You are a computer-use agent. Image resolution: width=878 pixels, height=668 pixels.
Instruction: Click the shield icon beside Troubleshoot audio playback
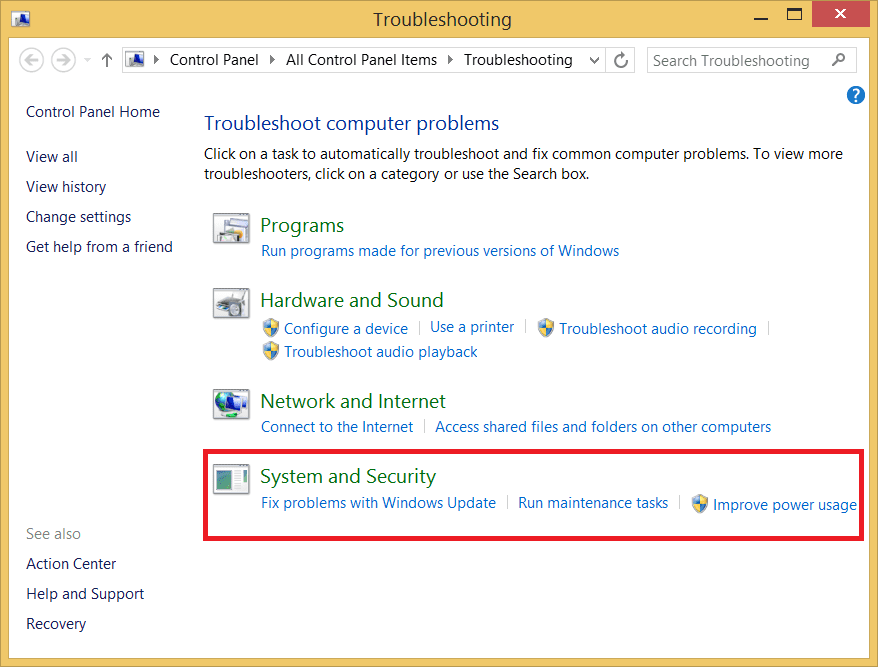[x=270, y=351]
